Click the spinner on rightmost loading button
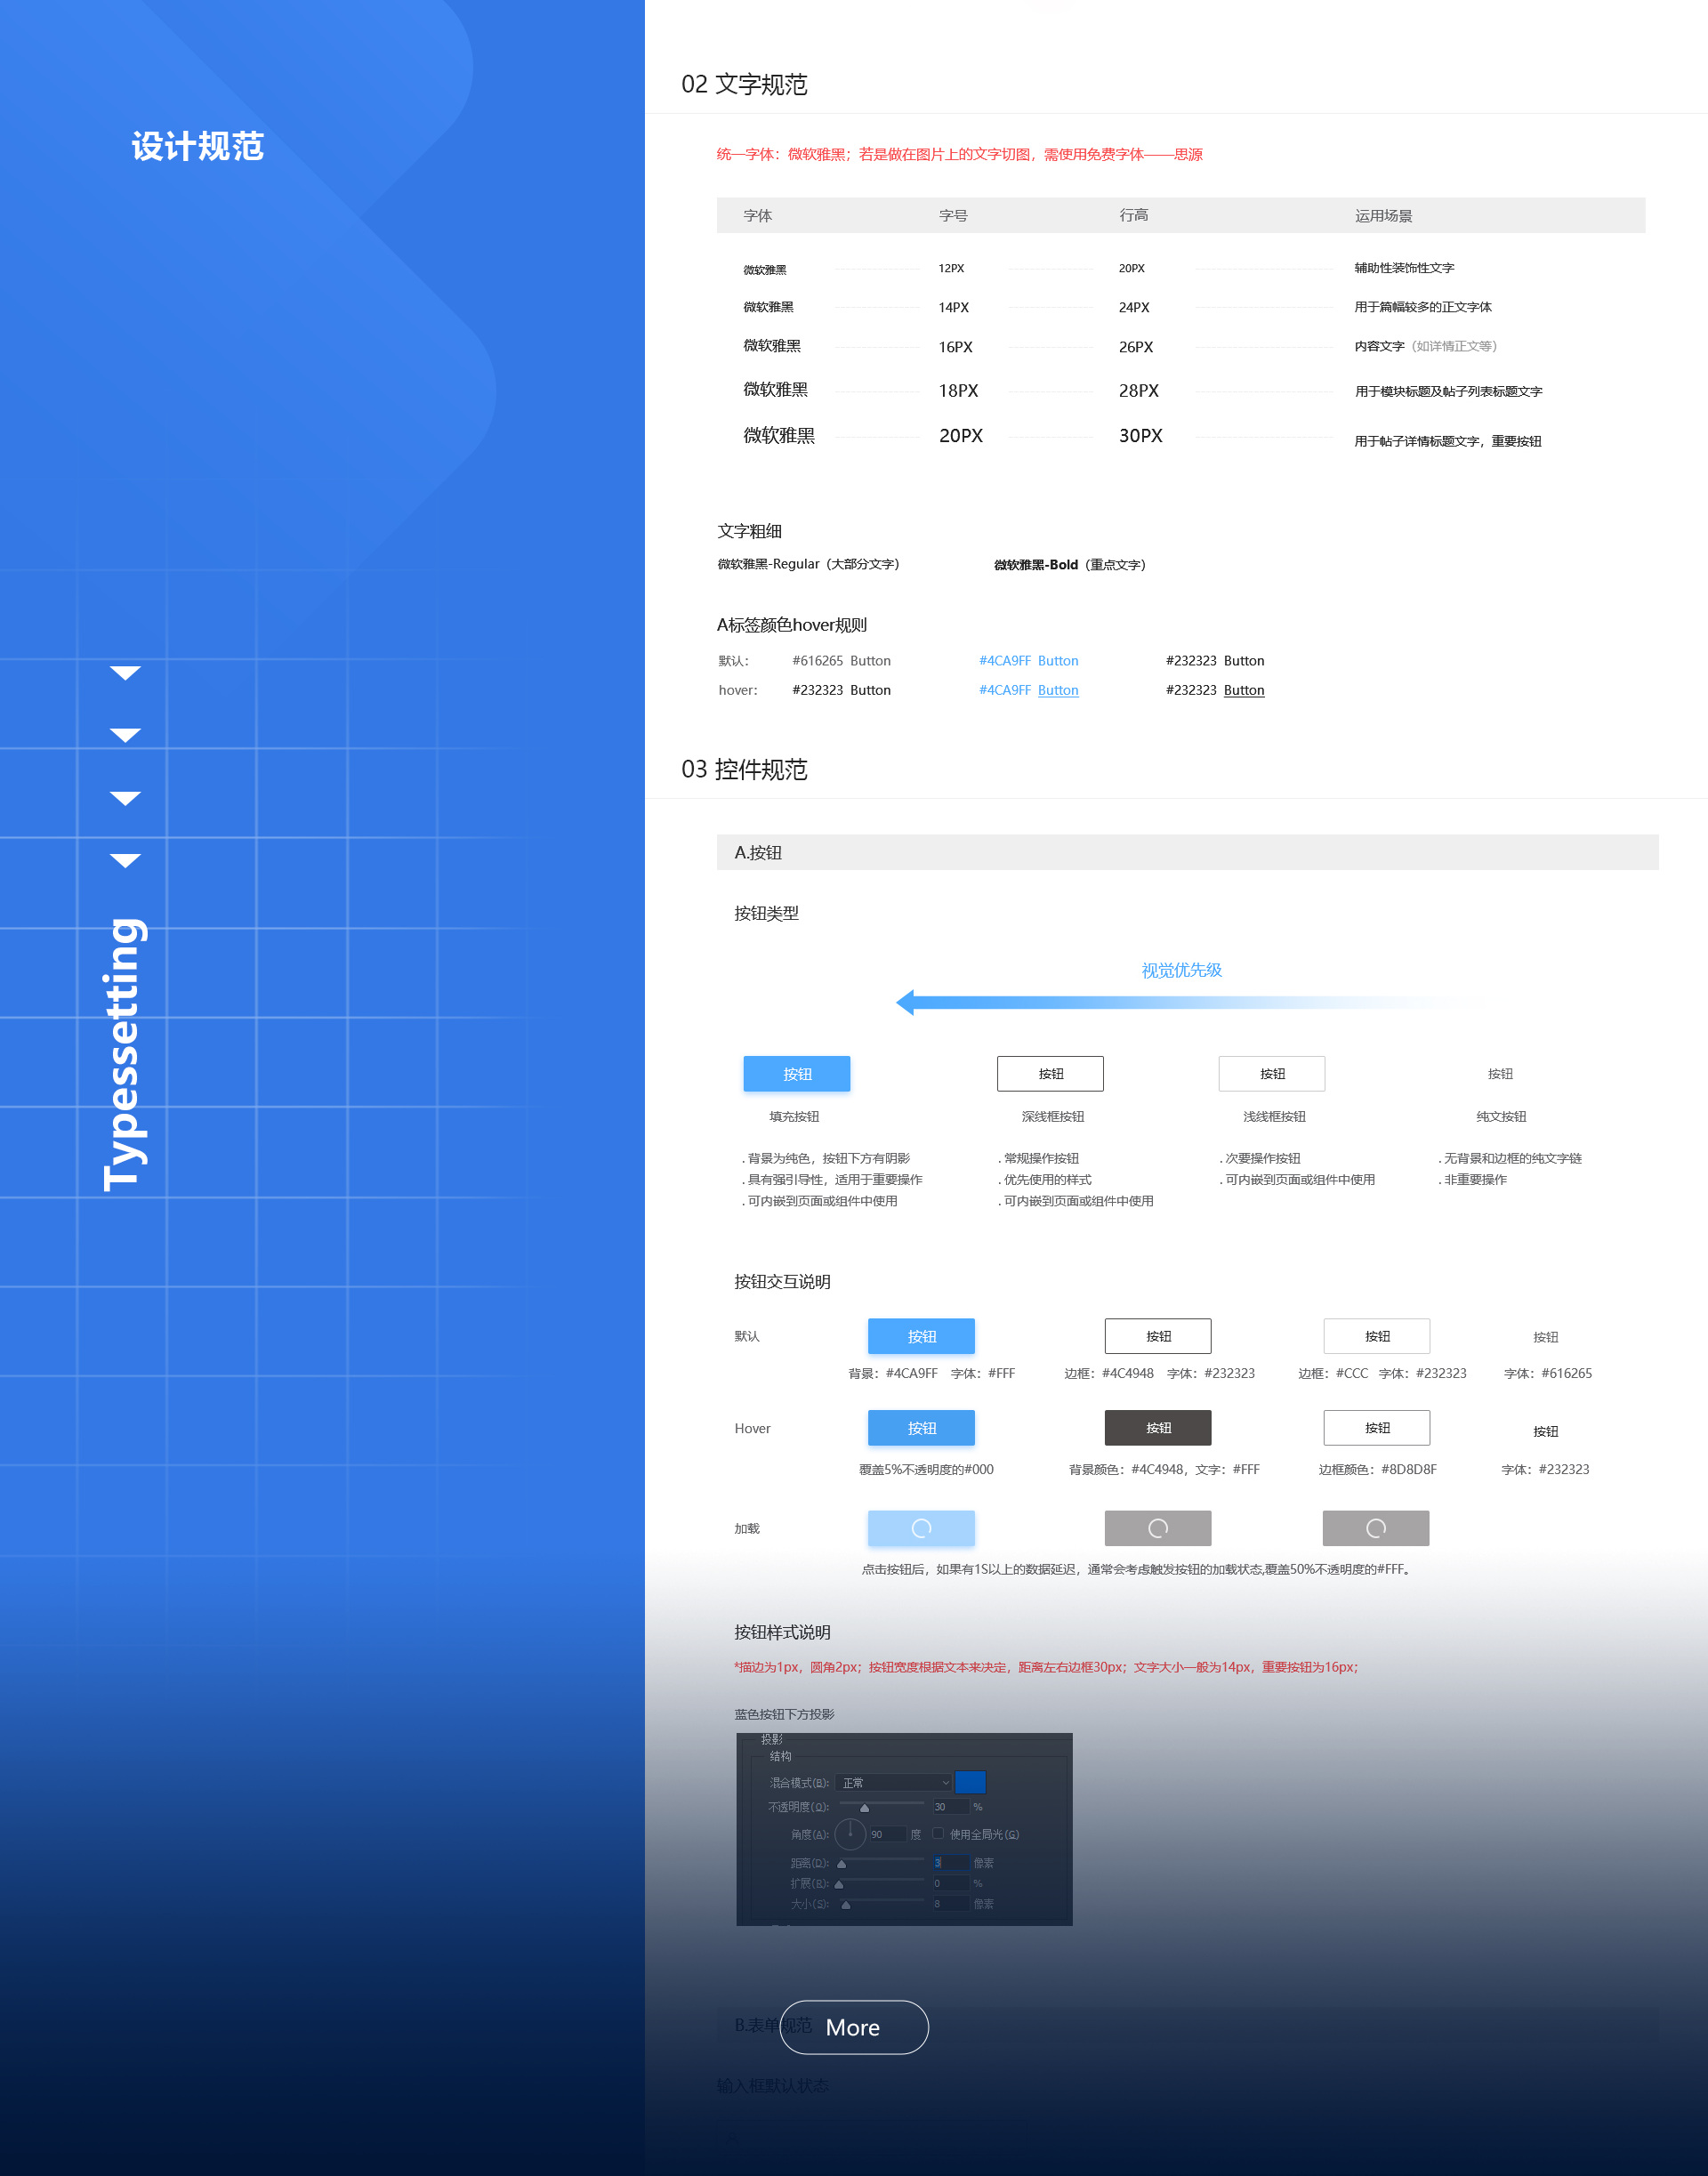The image size is (1708, 2176). 1376,1528
